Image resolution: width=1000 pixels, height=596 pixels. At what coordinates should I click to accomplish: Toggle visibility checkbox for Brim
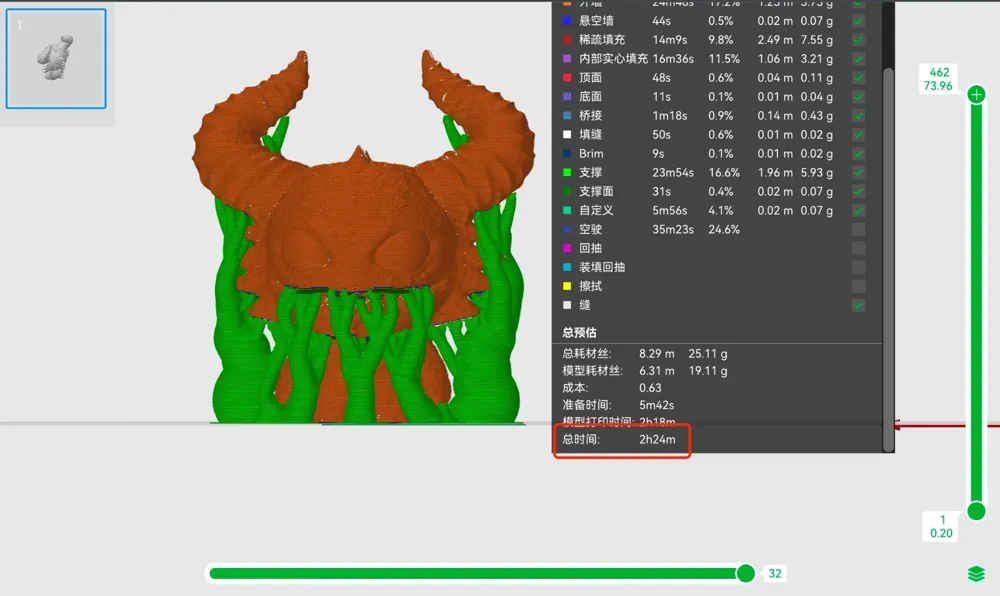click(858, 154)
